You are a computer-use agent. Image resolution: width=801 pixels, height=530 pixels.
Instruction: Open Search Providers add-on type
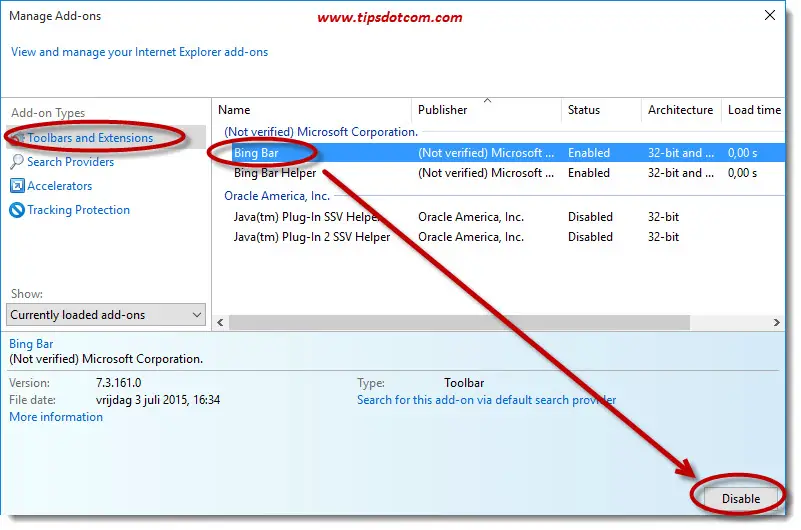coord(70,162)
